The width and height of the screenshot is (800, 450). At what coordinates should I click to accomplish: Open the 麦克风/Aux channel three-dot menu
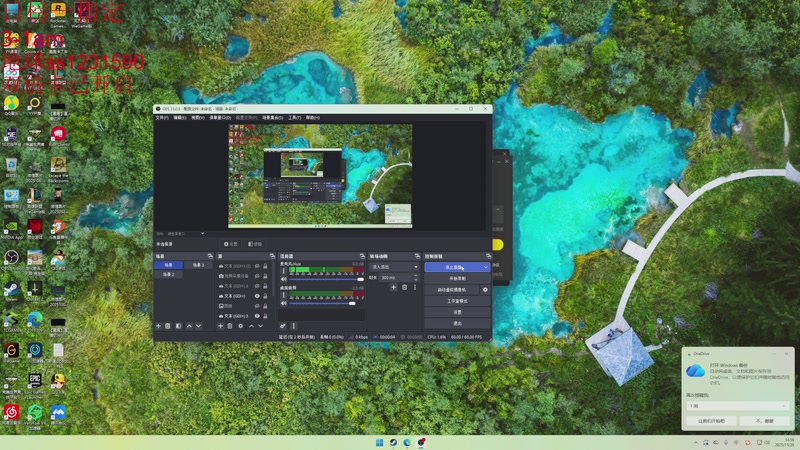(284, 272)
